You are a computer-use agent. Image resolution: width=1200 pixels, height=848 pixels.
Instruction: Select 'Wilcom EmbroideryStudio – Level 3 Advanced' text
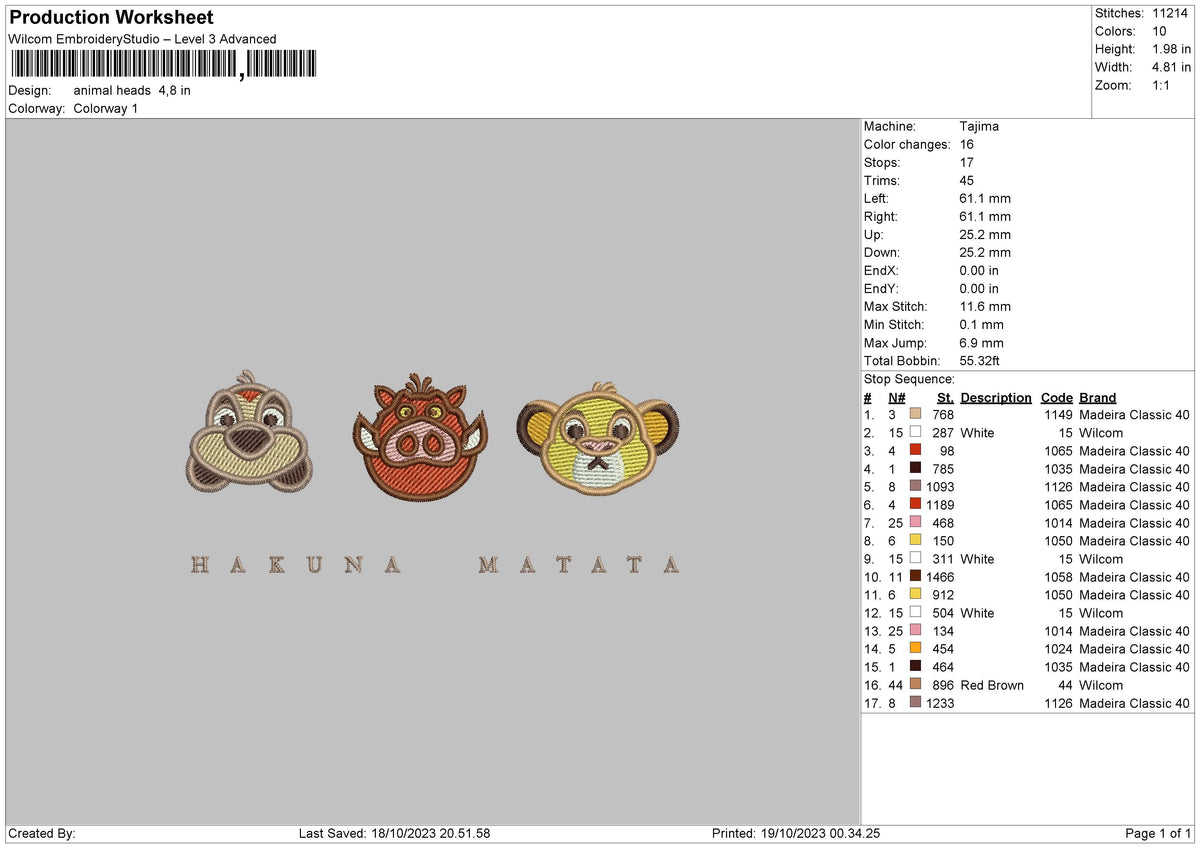(x=142, y=39)
